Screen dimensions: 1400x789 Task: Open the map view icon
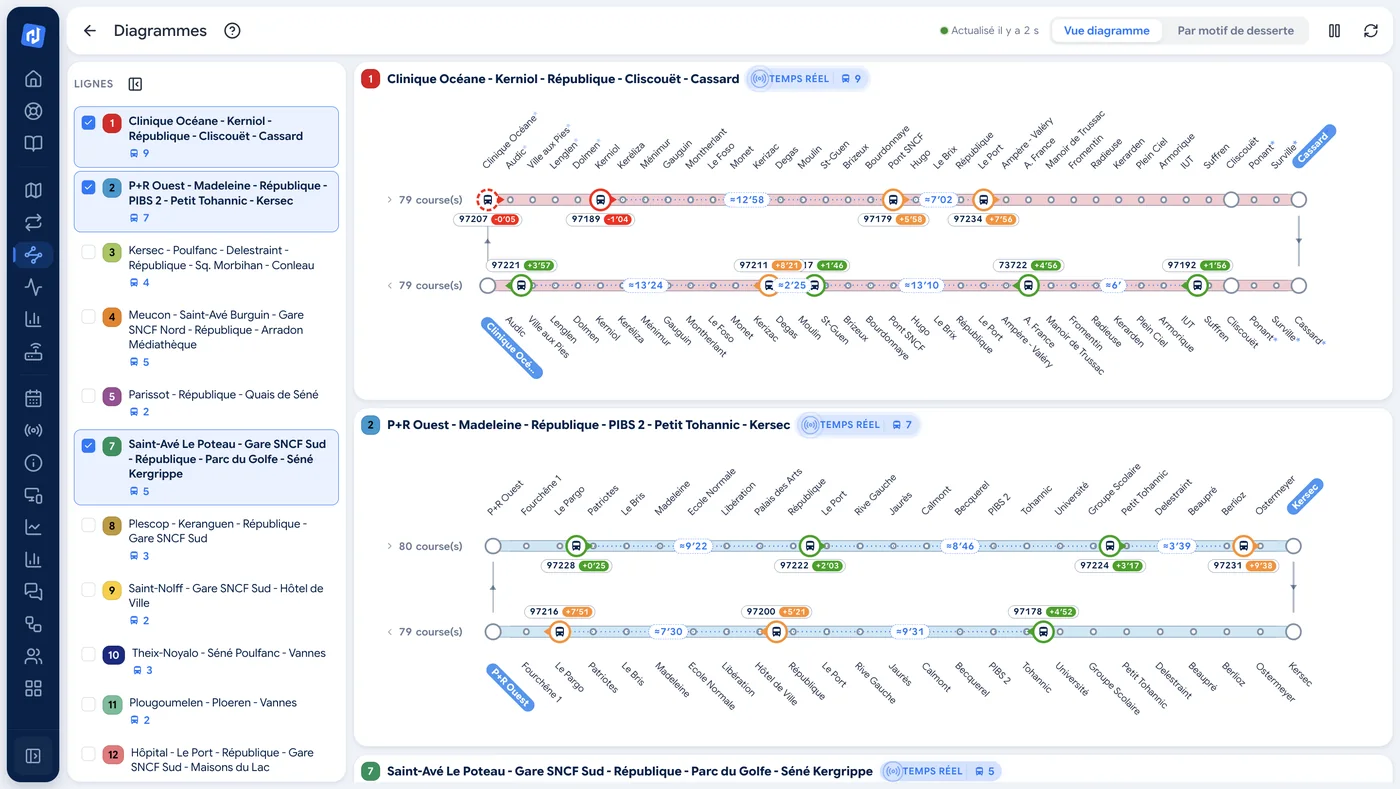33,190
